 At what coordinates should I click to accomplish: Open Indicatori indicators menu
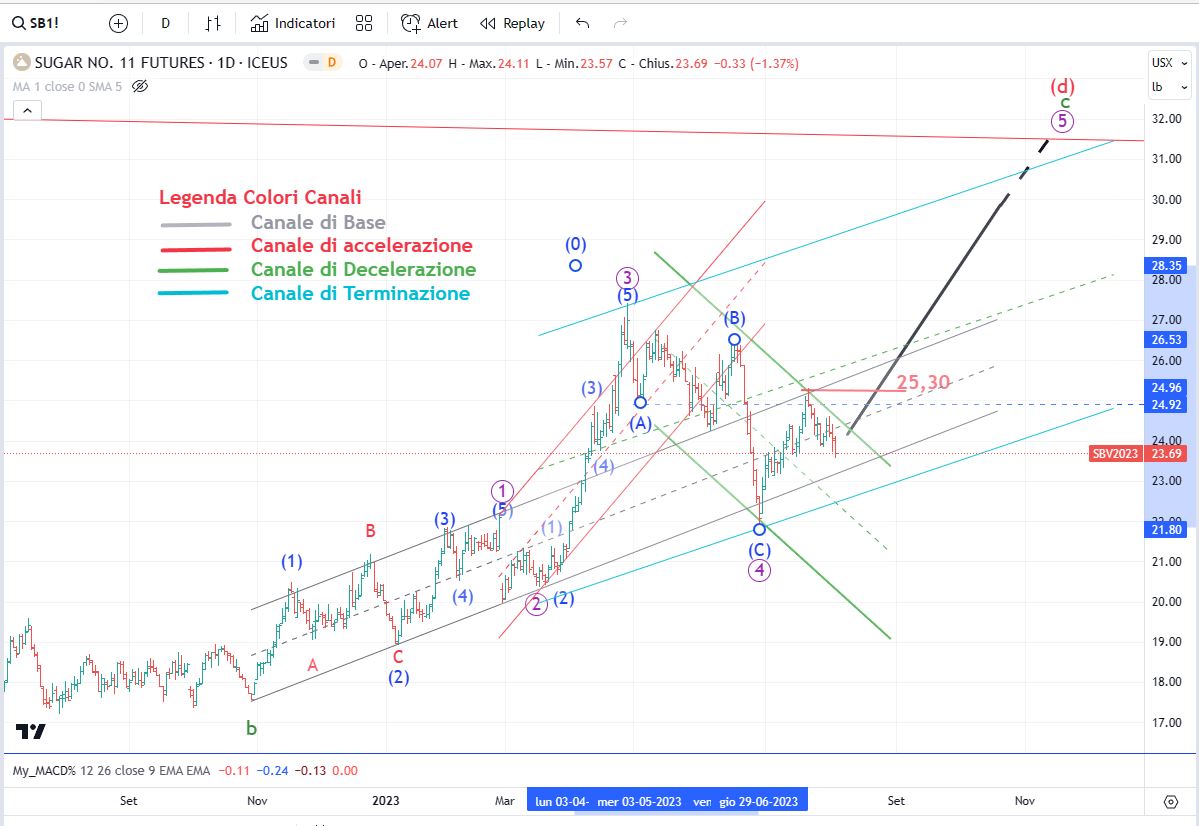coord(293,24)
